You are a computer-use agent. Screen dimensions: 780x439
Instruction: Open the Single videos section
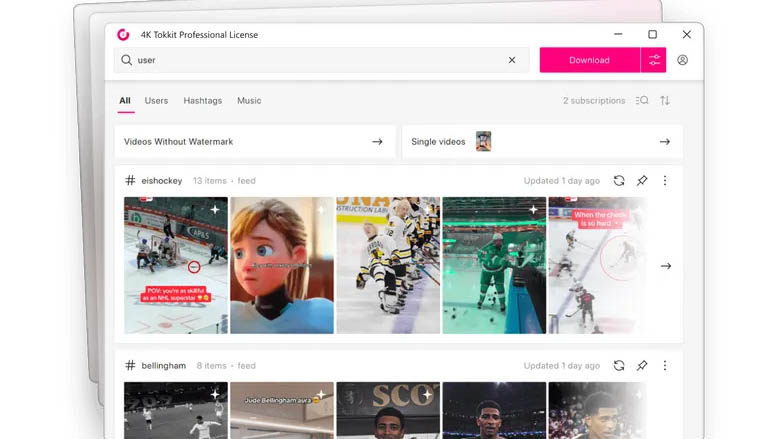tap(542, 142)
